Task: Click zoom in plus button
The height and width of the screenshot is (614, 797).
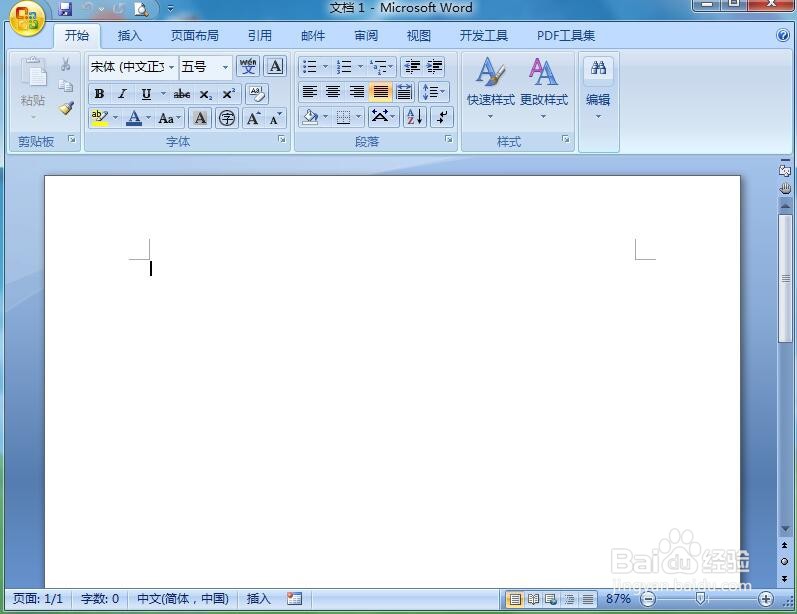Action: pos(765,599)
